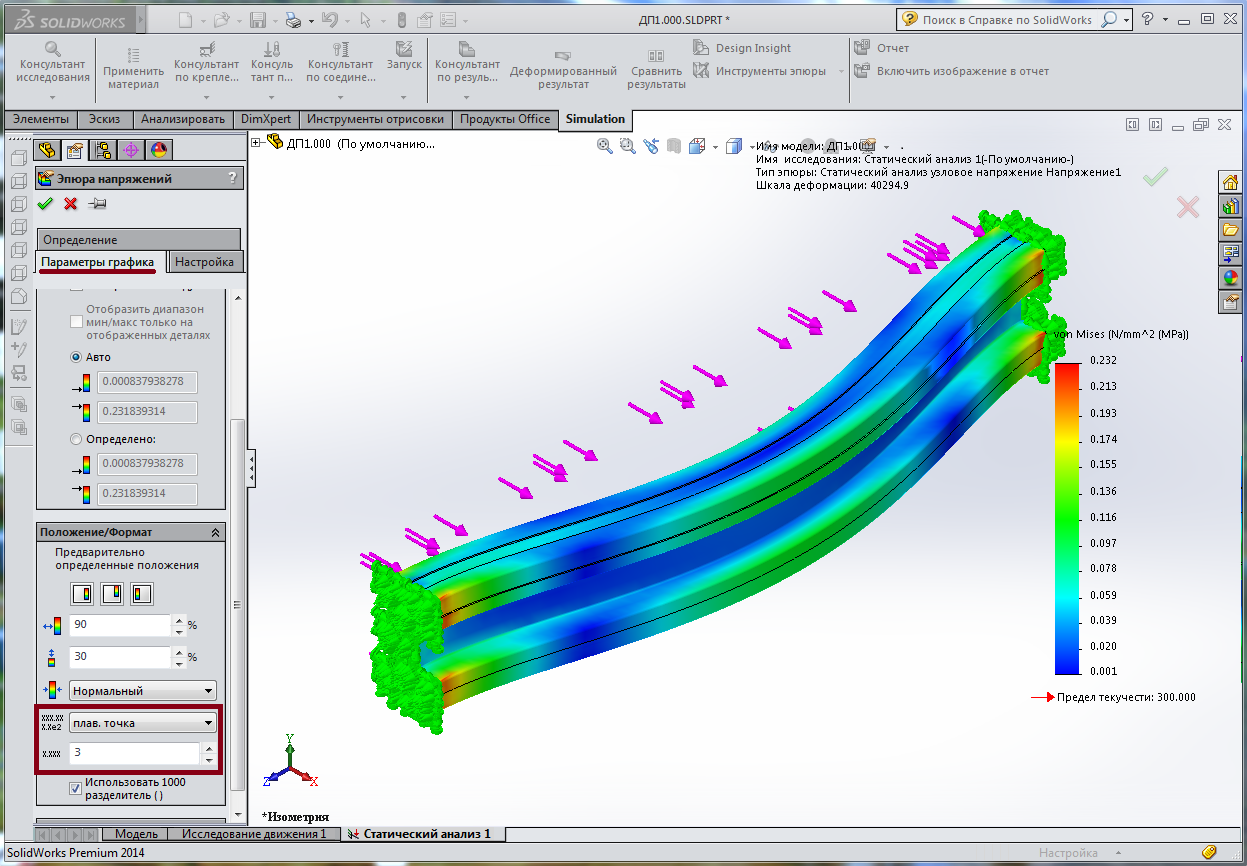Open help menu dropdown arrow in title bar
Screen dimensions: 1247x866
coord(1165,19)
